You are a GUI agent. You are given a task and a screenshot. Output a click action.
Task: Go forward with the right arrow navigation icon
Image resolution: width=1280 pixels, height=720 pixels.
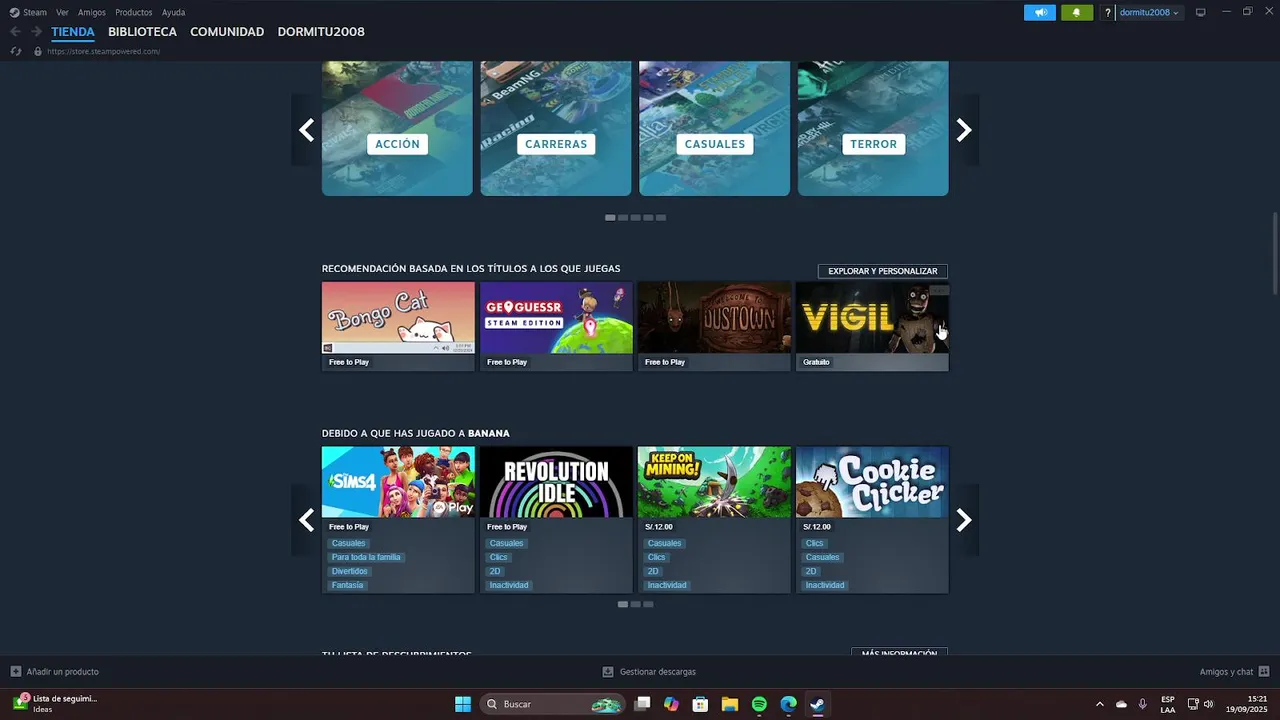point(36,32)
